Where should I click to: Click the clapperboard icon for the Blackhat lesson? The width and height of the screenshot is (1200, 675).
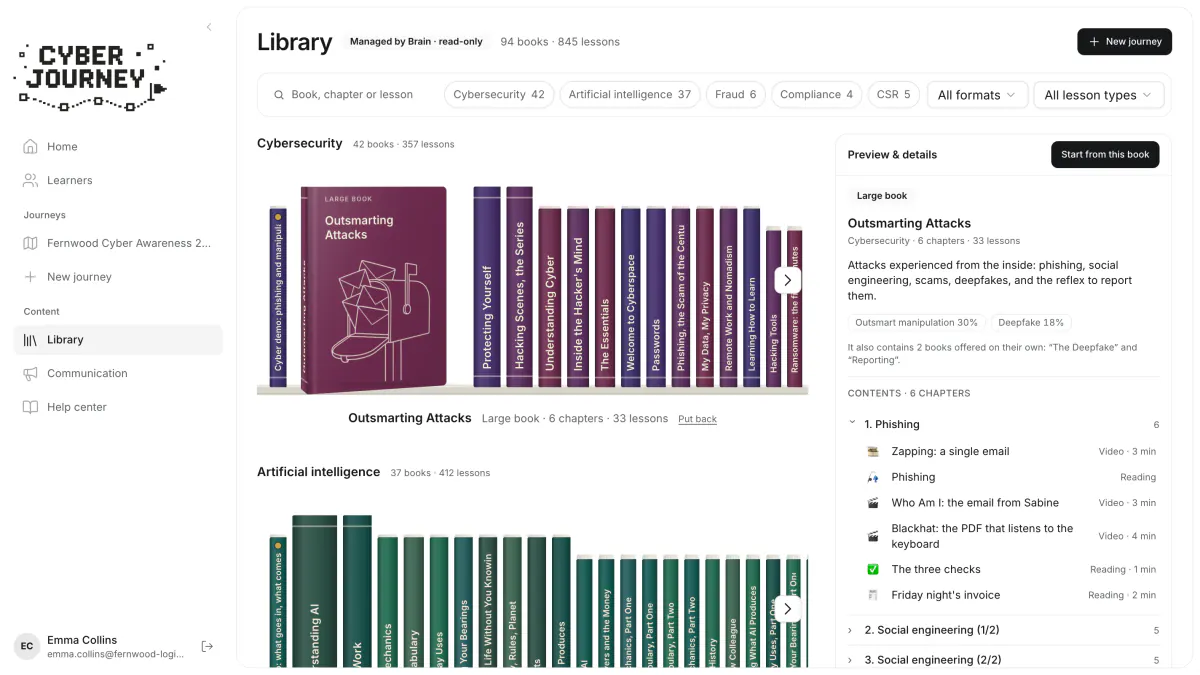873,536
